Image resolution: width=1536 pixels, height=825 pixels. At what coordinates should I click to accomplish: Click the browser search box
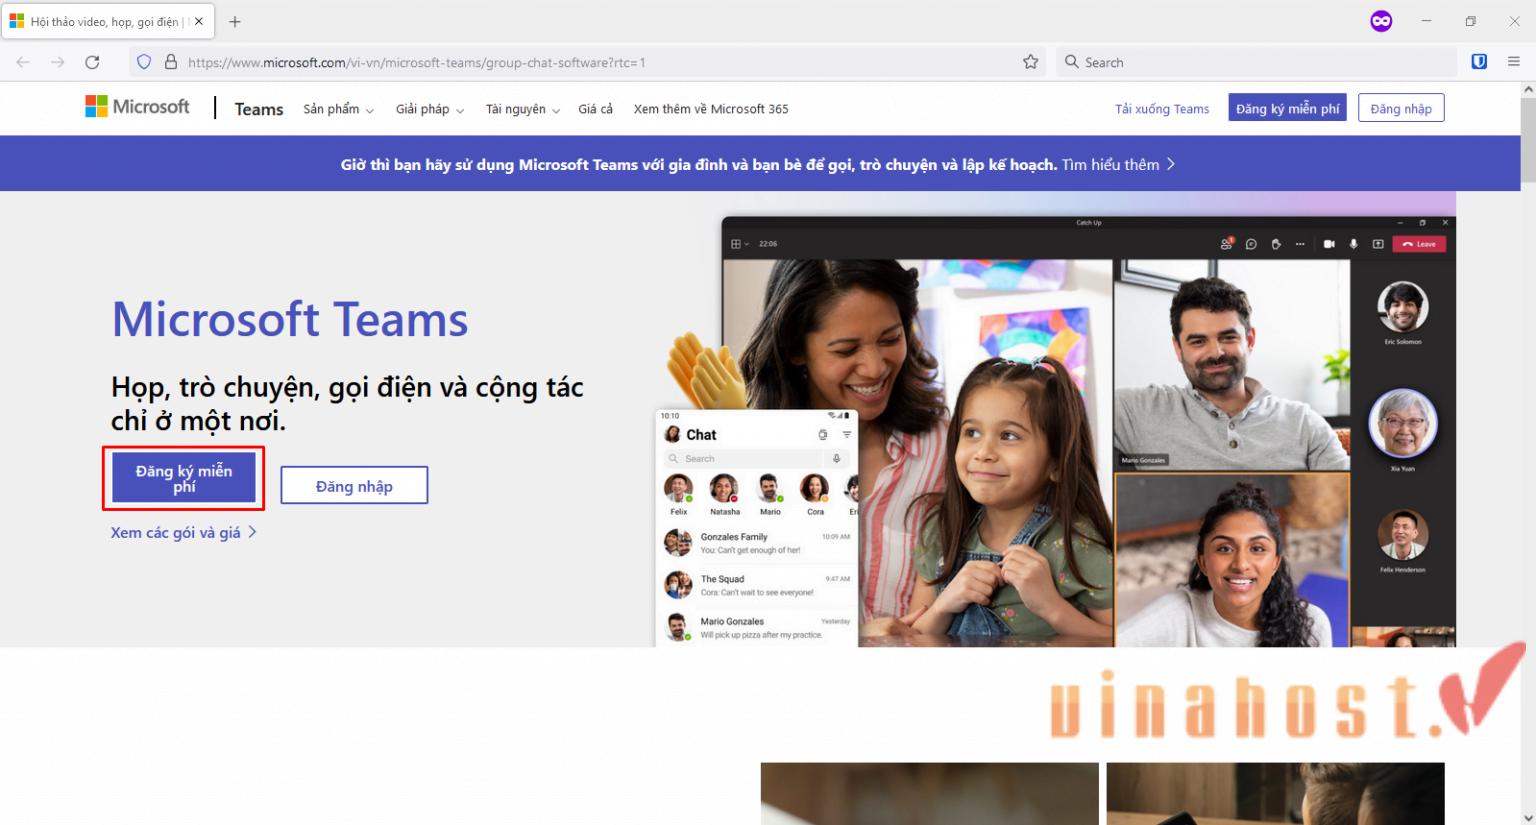(1256, 62)
